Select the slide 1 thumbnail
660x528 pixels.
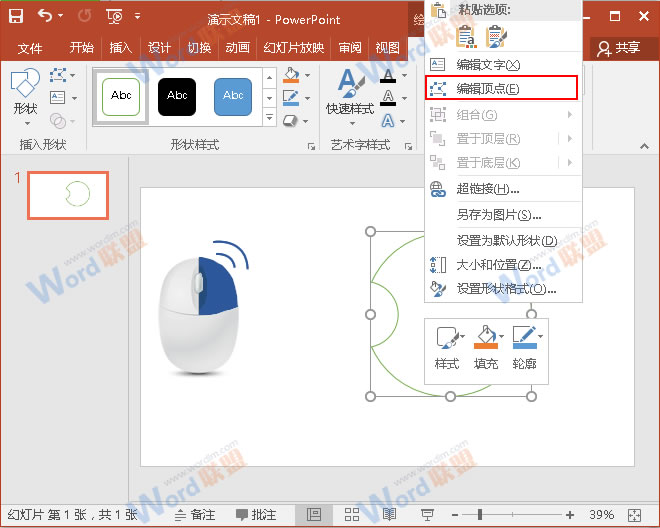(67, 194)
